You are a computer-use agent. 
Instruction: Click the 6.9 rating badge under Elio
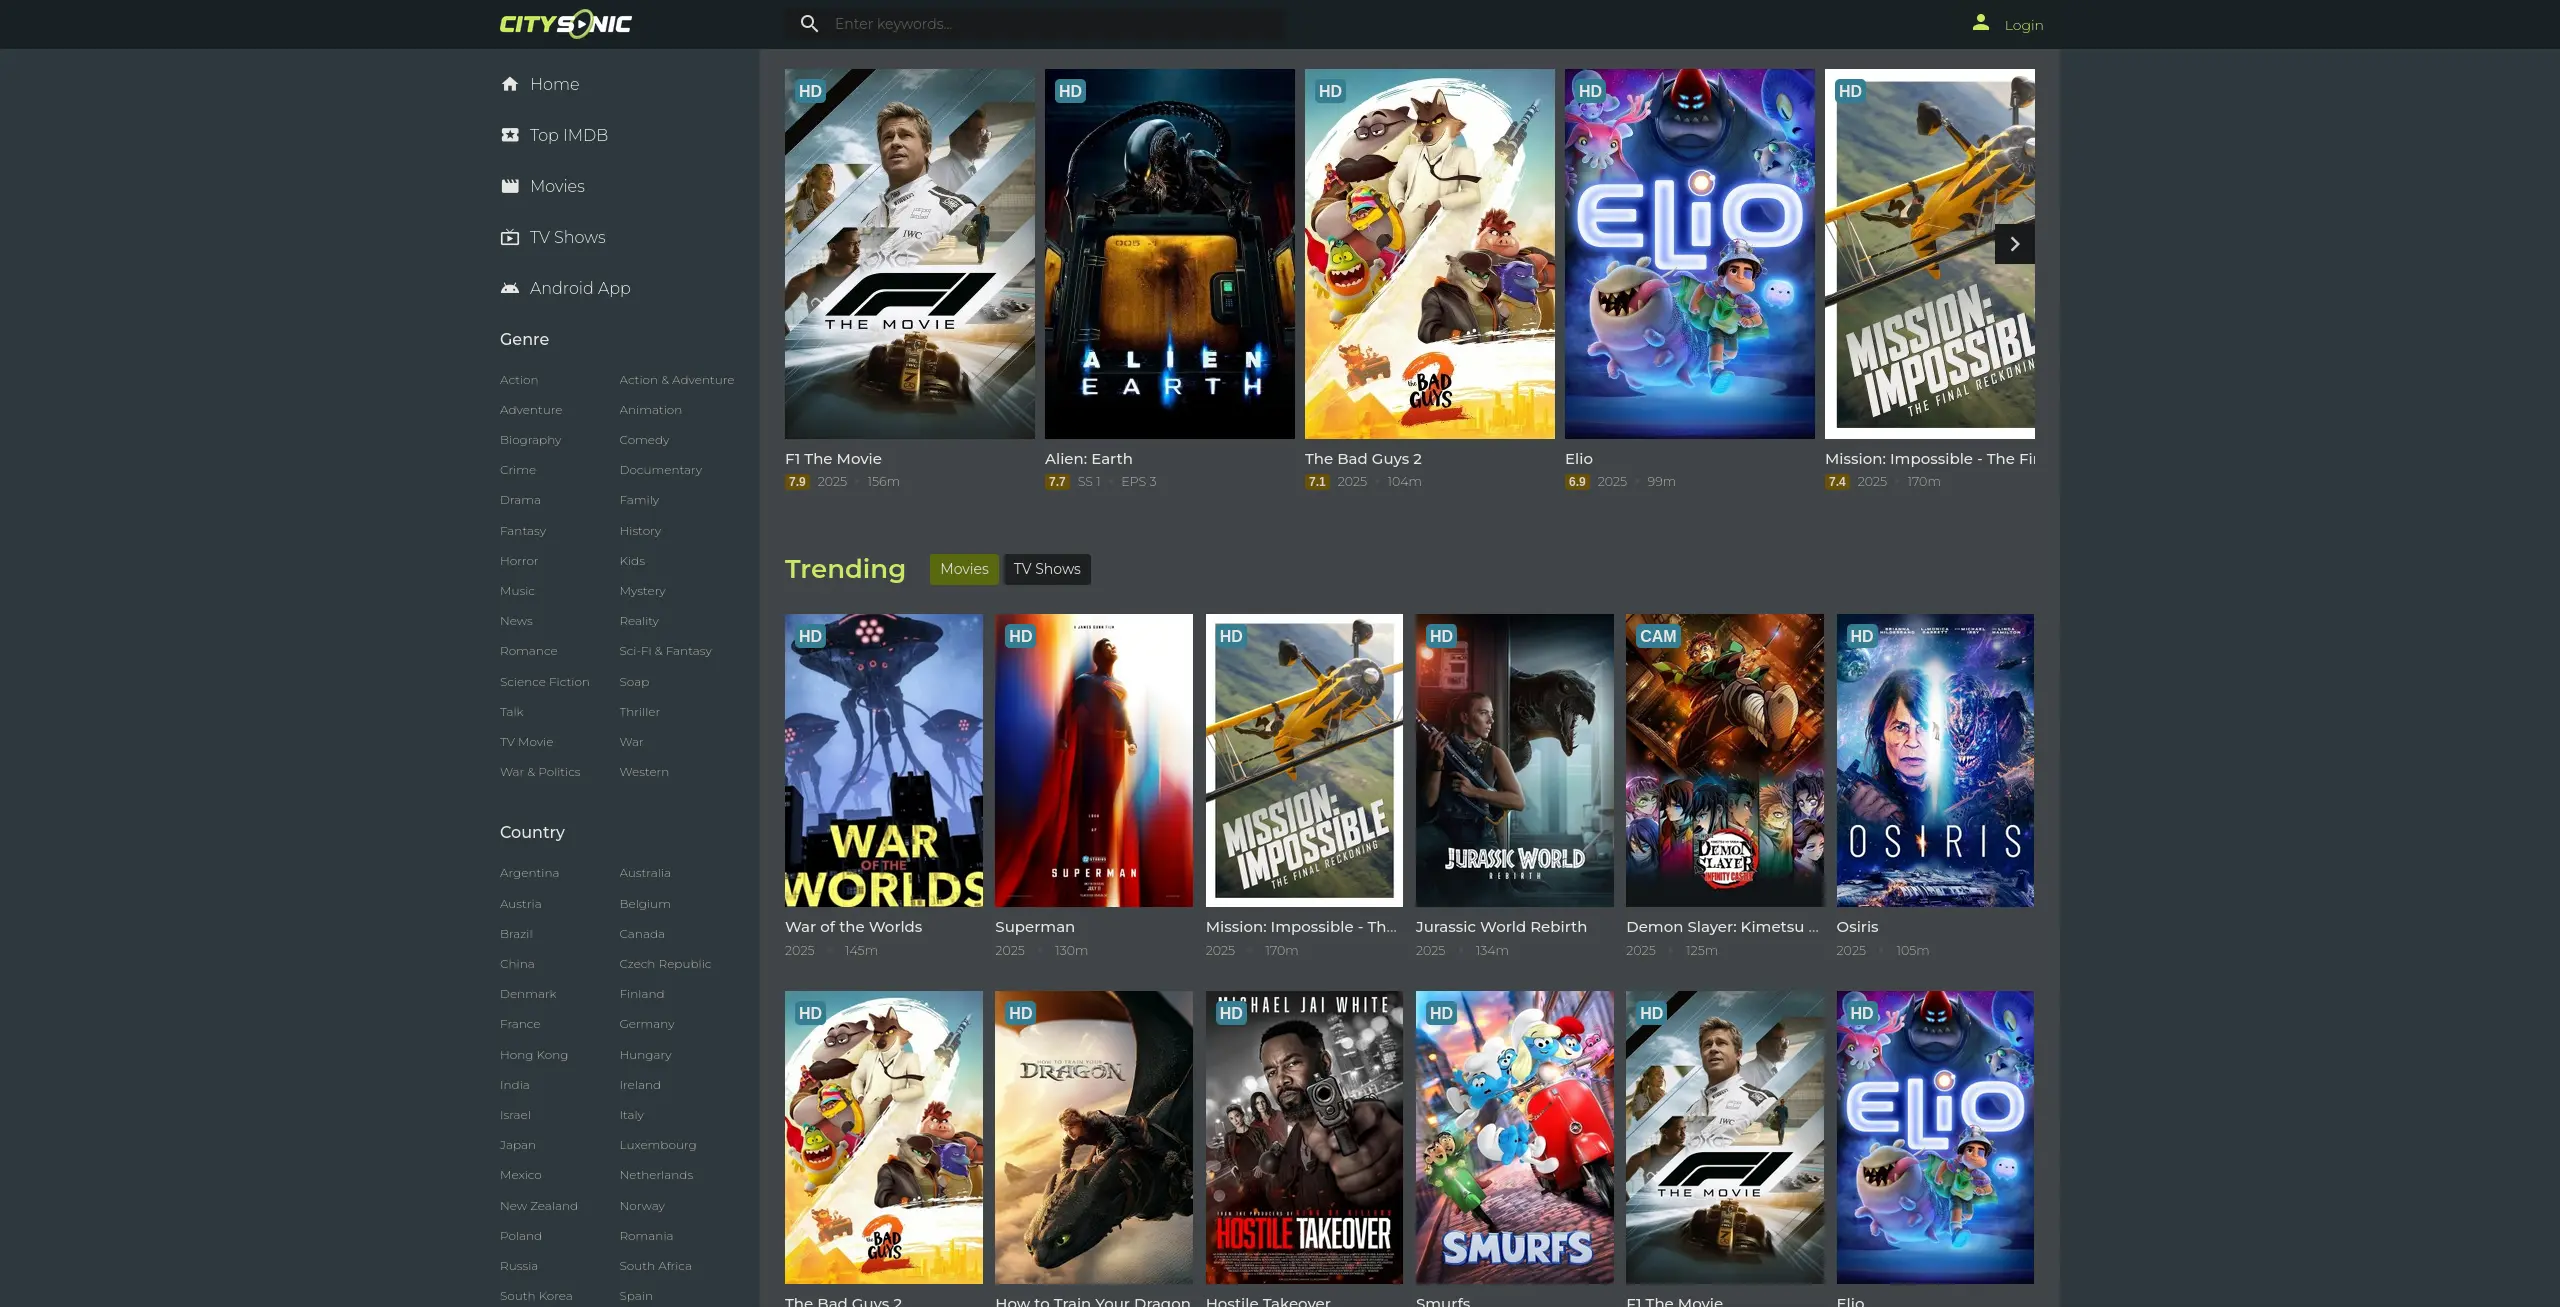coord(1577,482)
